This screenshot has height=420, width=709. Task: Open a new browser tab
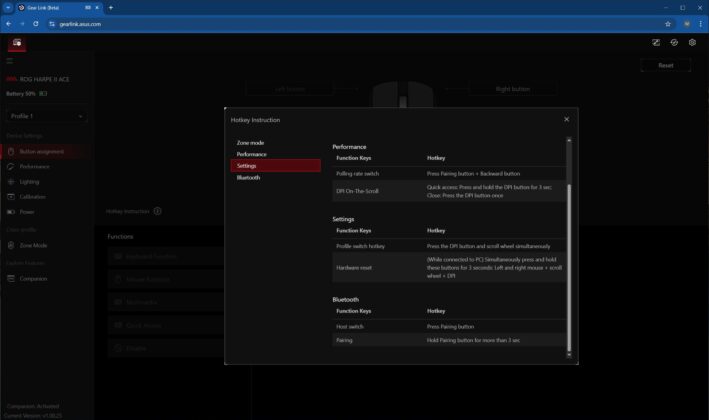(x=111, y=8)
